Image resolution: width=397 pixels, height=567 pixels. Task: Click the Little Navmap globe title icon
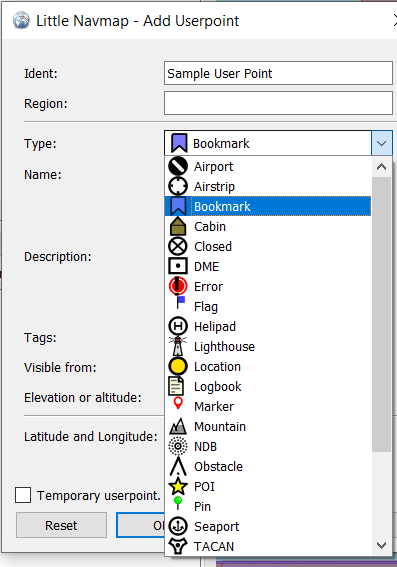(21, 20)
